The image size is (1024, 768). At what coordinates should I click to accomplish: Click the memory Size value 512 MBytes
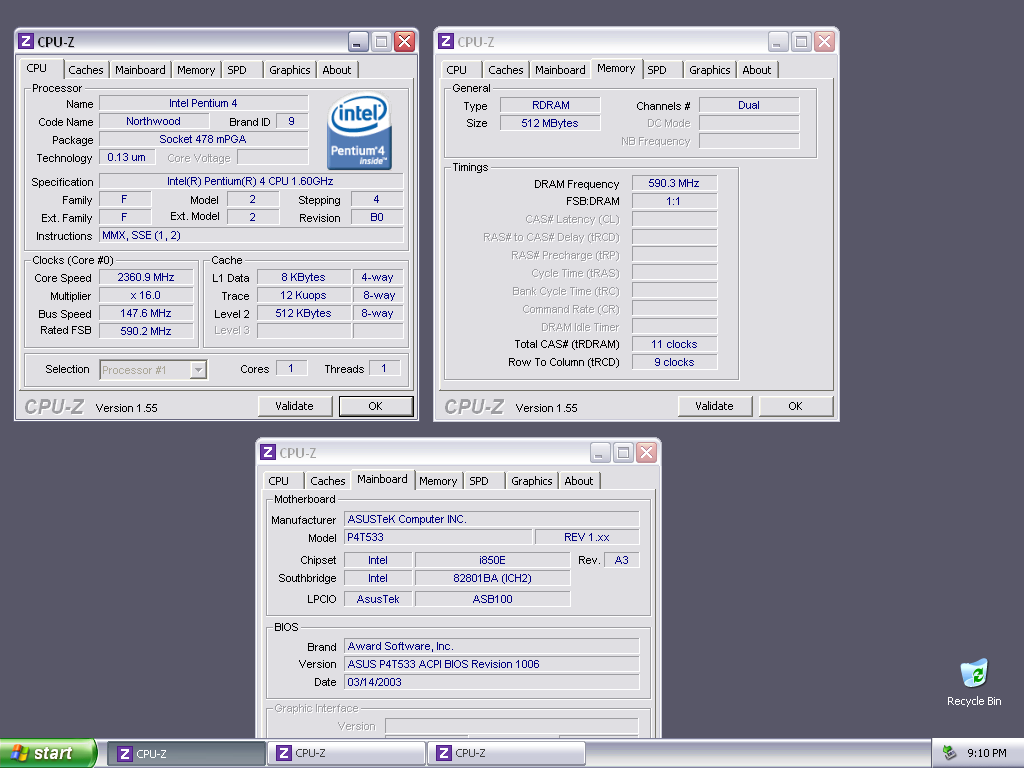click(550, 123)
